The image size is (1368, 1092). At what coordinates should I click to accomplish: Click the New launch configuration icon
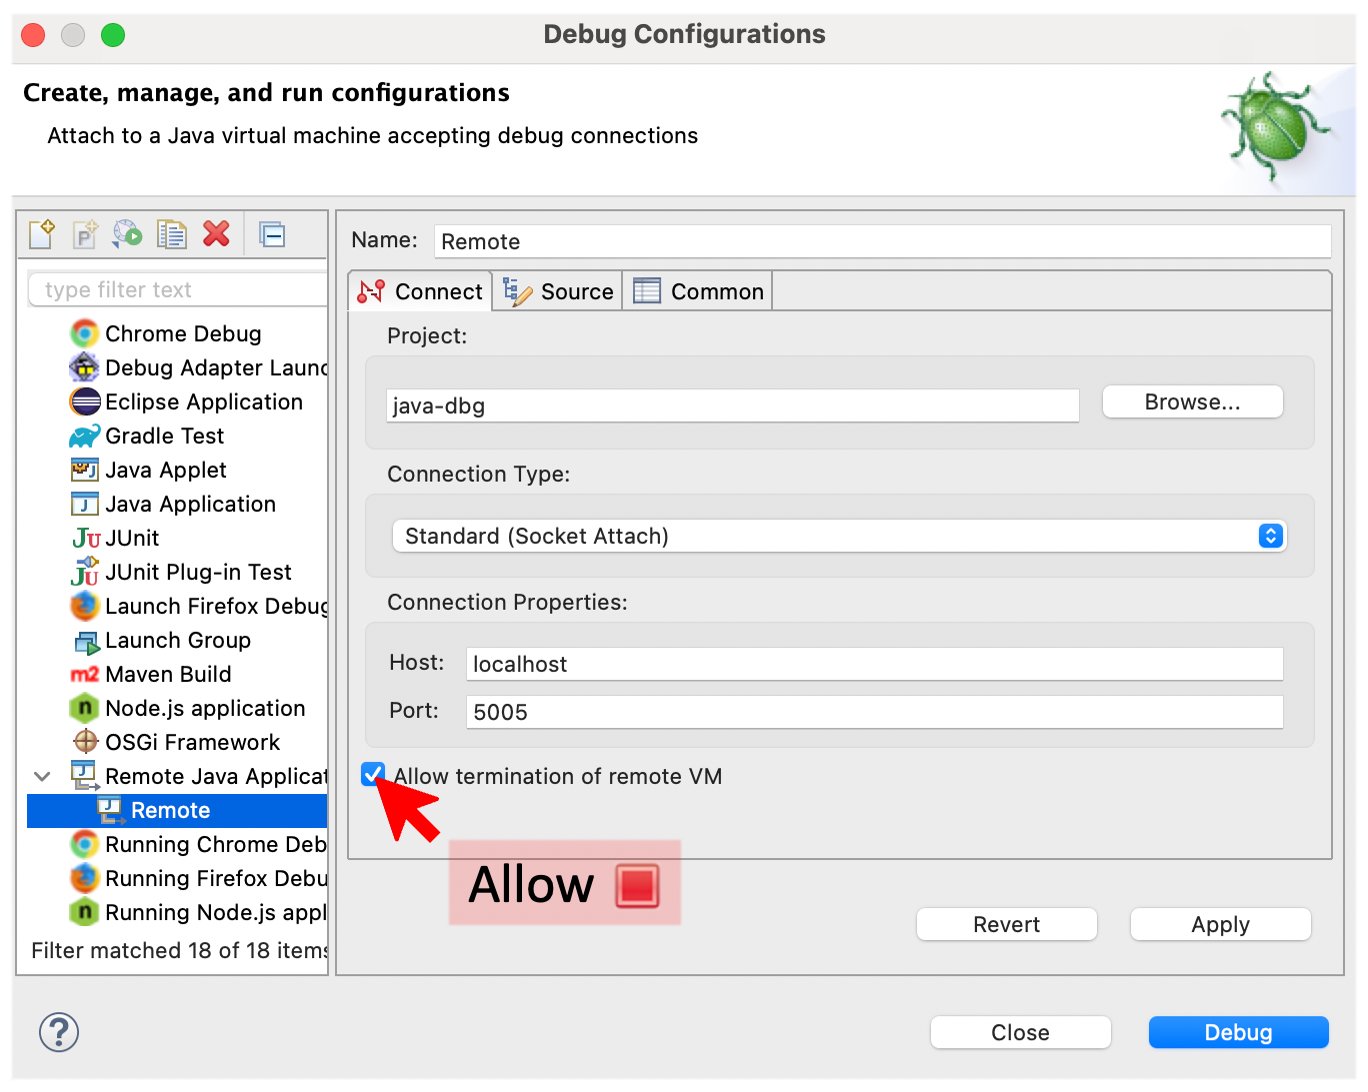coord(42,234)
